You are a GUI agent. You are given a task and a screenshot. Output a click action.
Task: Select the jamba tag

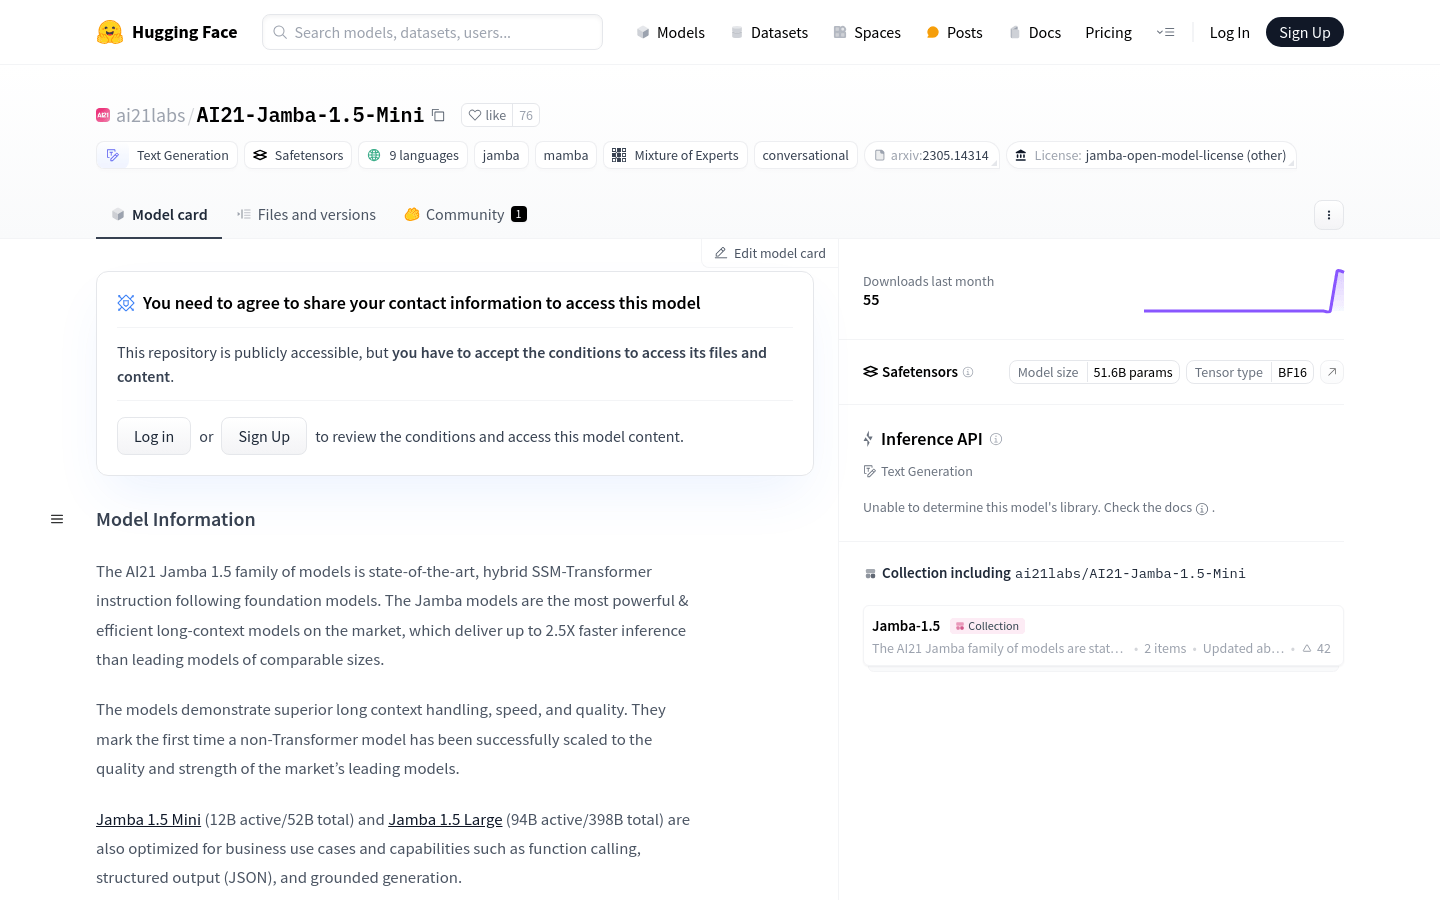(501, 155)
